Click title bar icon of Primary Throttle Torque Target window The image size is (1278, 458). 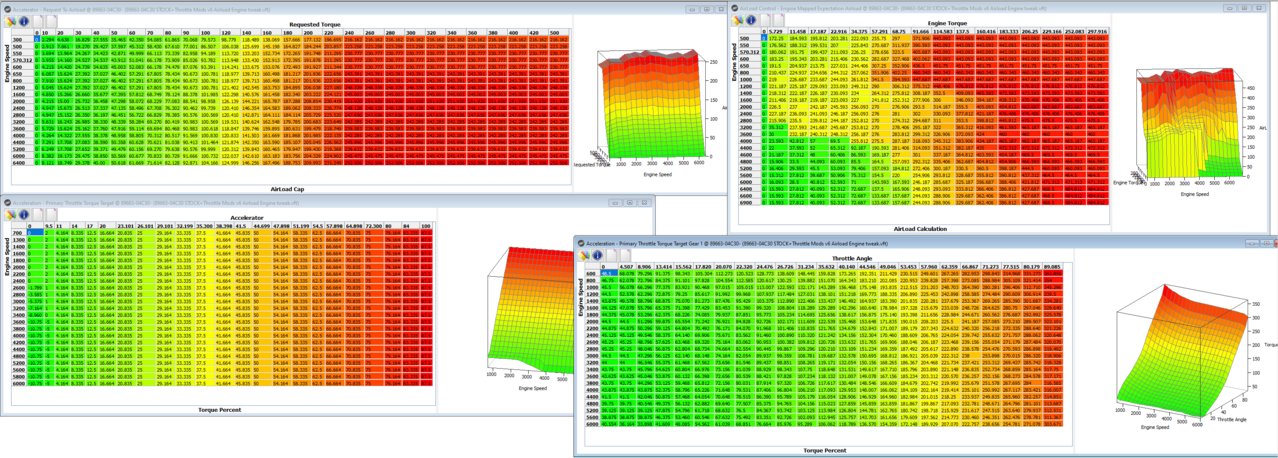tap(8, 202)
